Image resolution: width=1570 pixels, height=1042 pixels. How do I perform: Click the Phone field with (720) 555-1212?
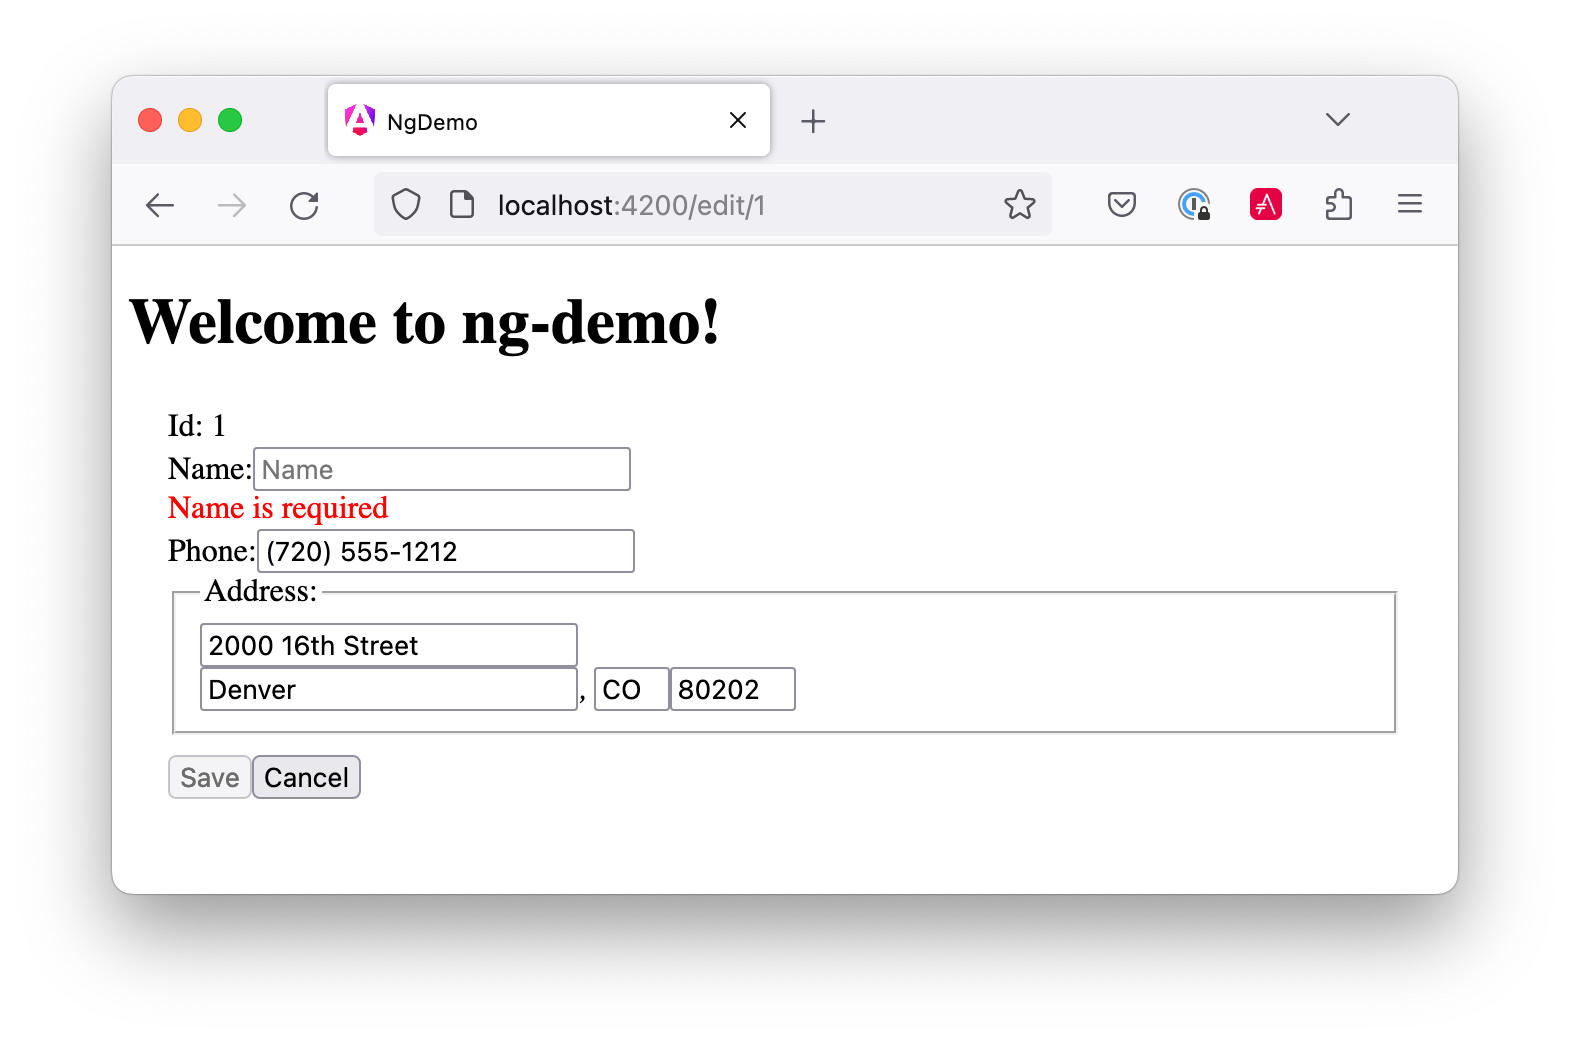[x=446, y=551]
